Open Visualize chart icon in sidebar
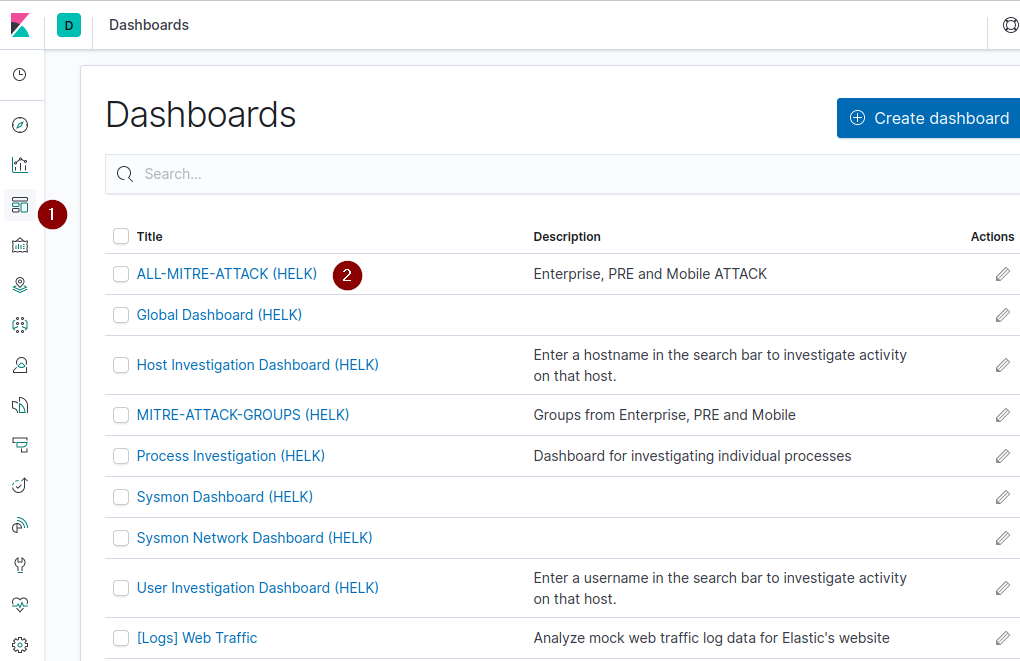The height and width of the screenshot is (661, 1020). point(20,165)
